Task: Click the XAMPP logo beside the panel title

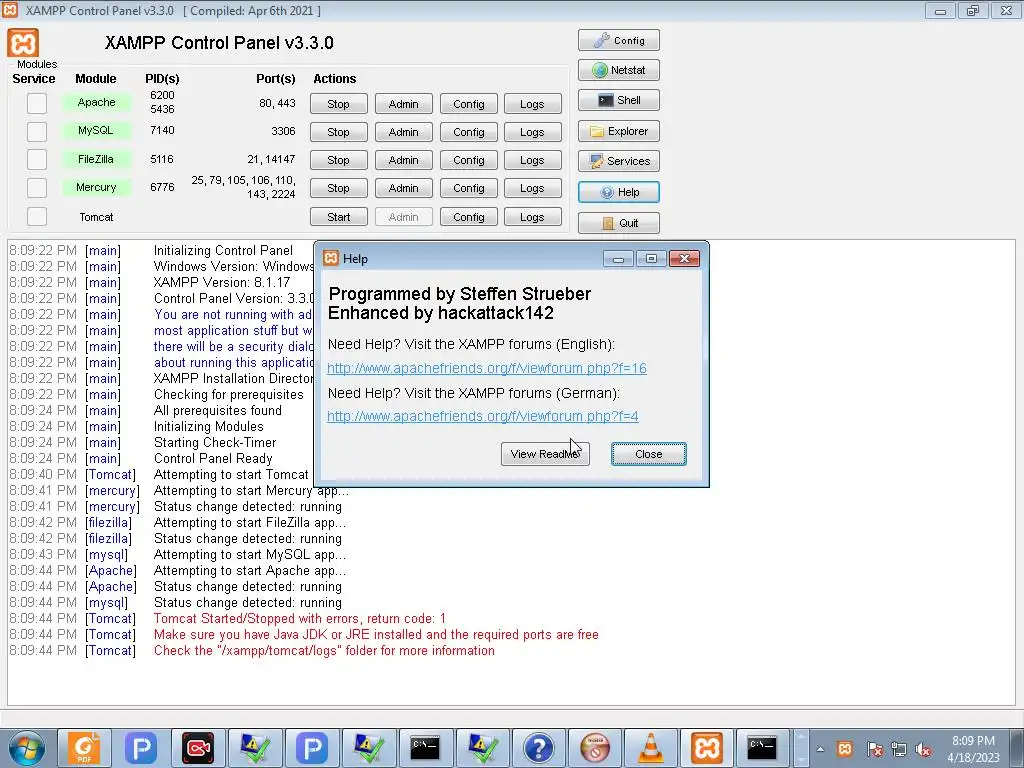Action: [24, 43]
